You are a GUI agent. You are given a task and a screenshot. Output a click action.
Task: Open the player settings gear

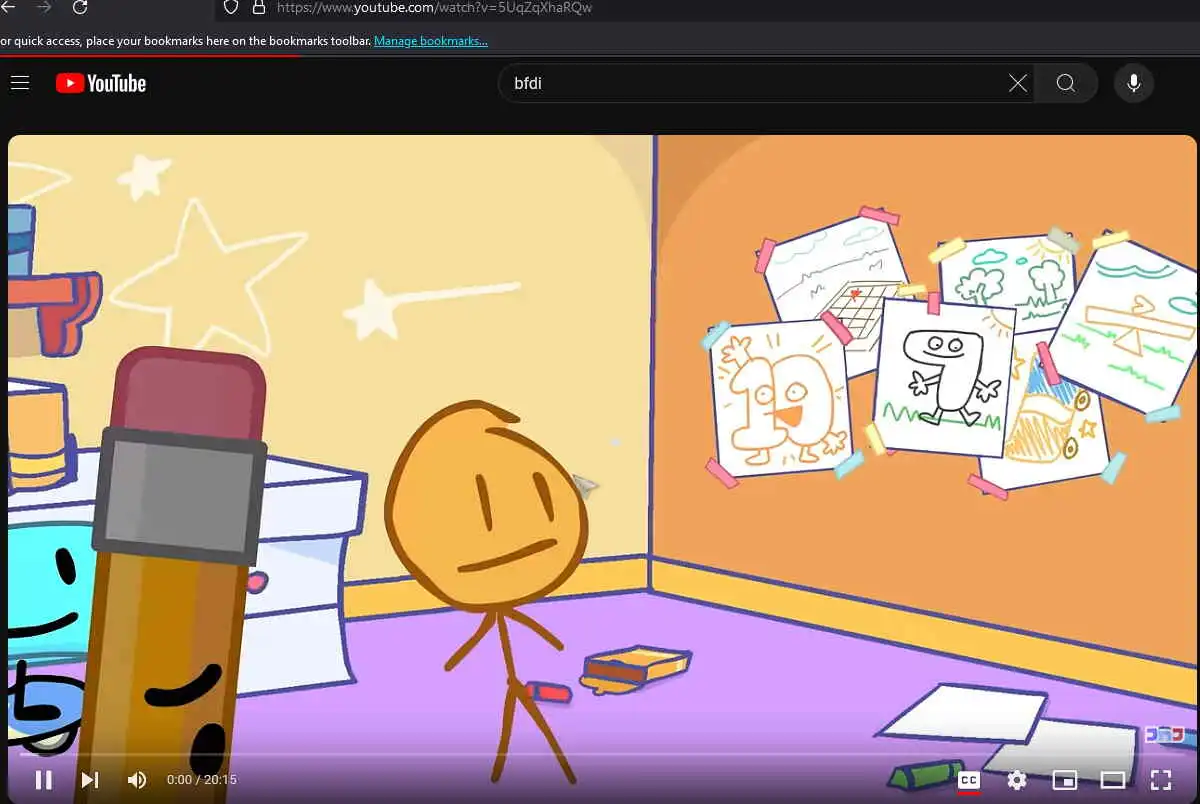1017,780
